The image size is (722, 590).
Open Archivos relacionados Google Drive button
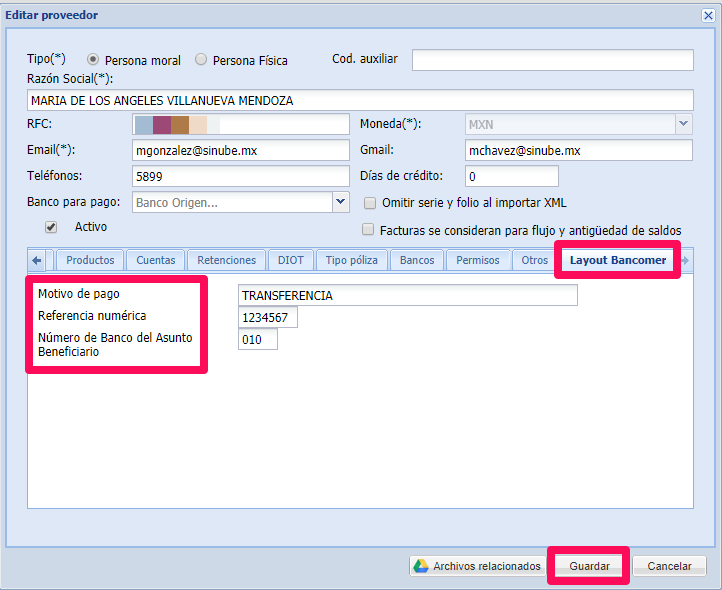tap(477, 566)
